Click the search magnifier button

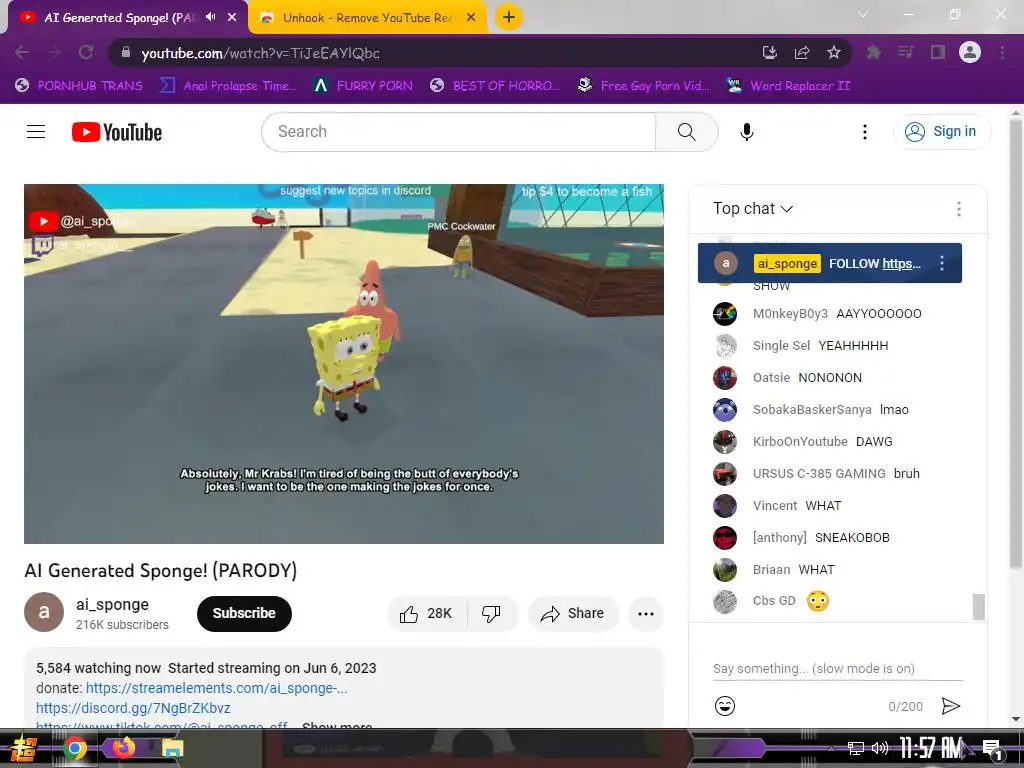686,132
